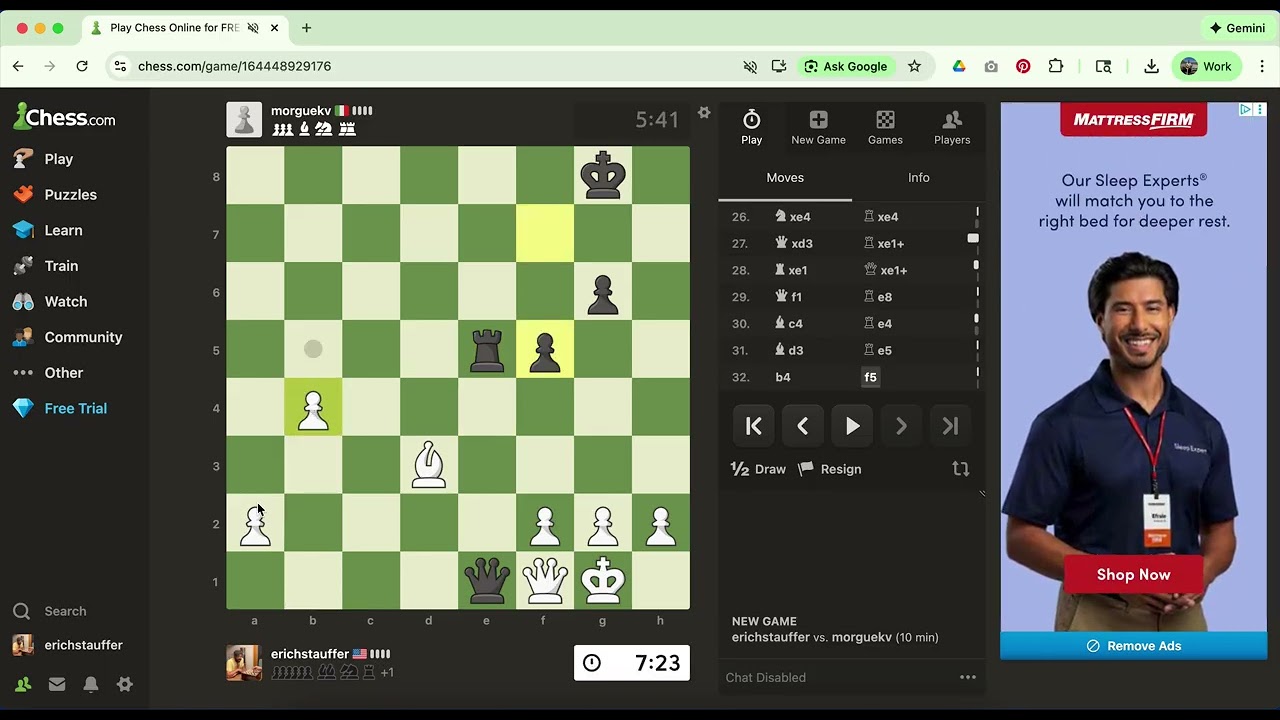The width and height of the screenshot is (1280, 720).
Task: Select the New Game tab
Action: coord(818,128)
